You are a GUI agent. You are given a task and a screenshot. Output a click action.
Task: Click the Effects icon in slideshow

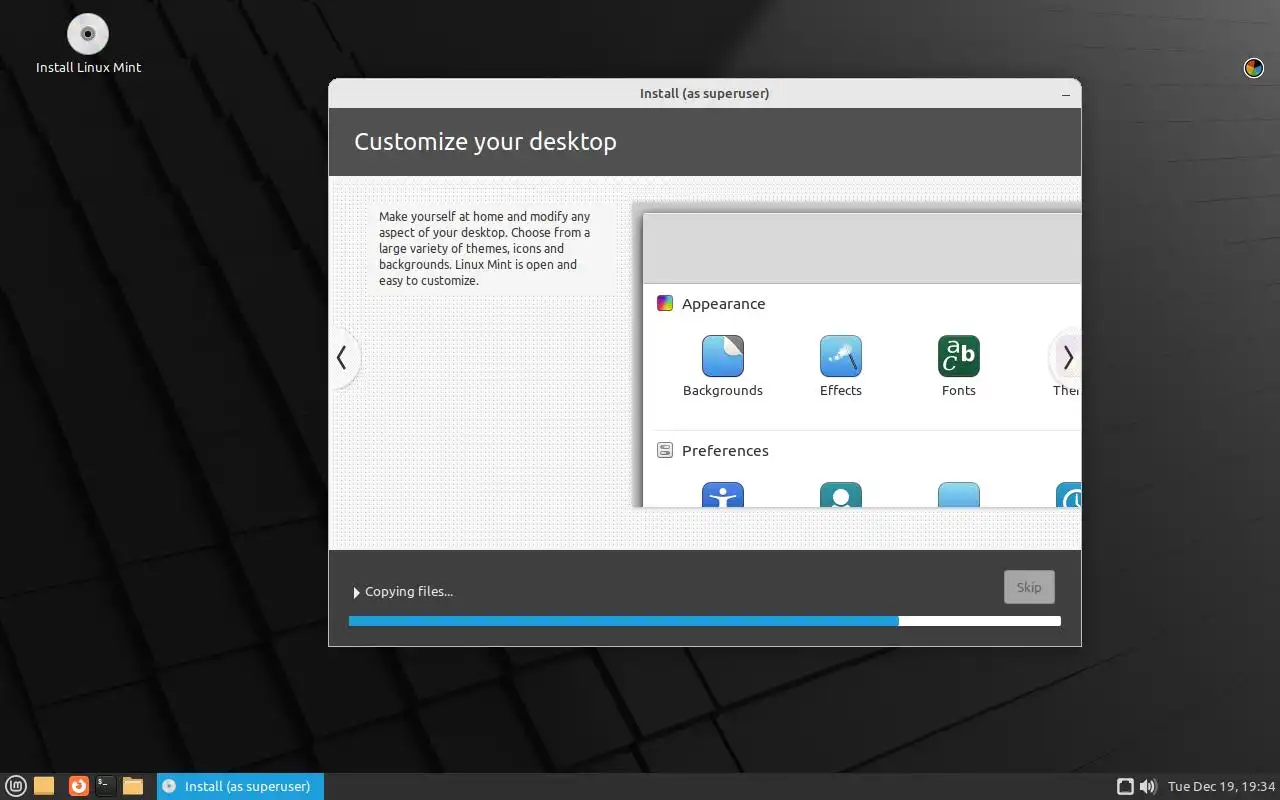pyautogui.click(x=841, y=356)
